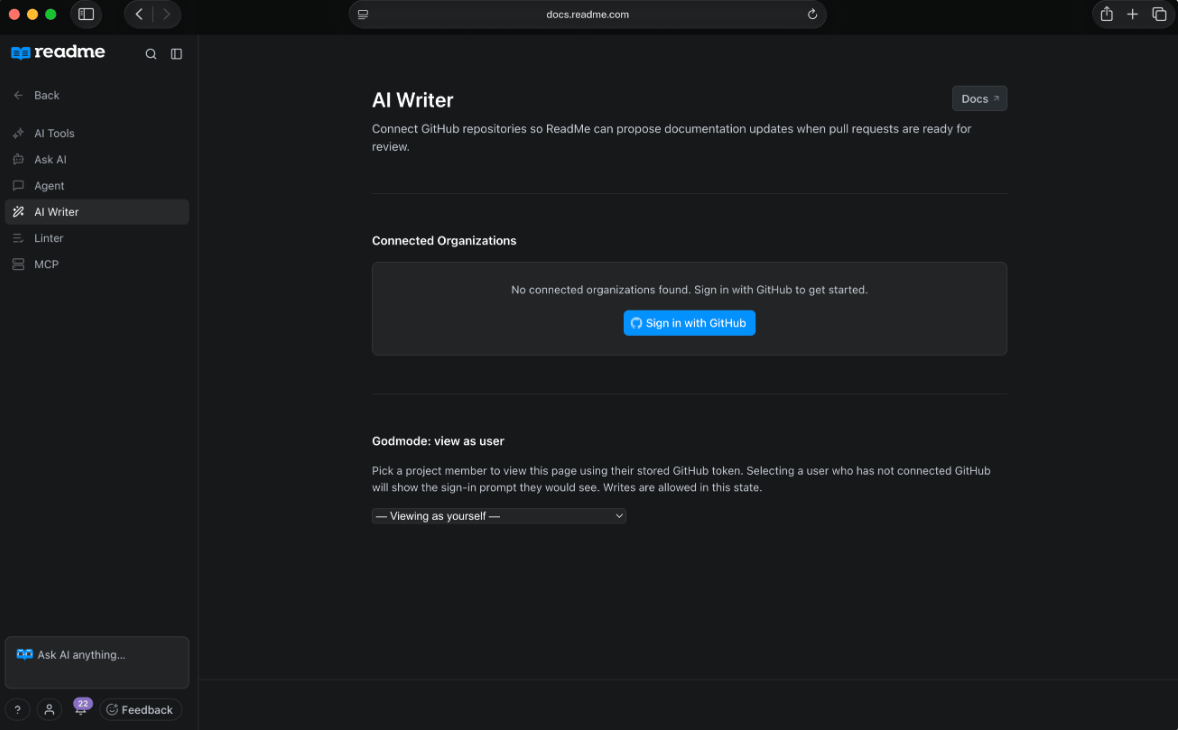Click AI Writer wand icon
The image size is (1178, 730).
click(x=19, y=212)
